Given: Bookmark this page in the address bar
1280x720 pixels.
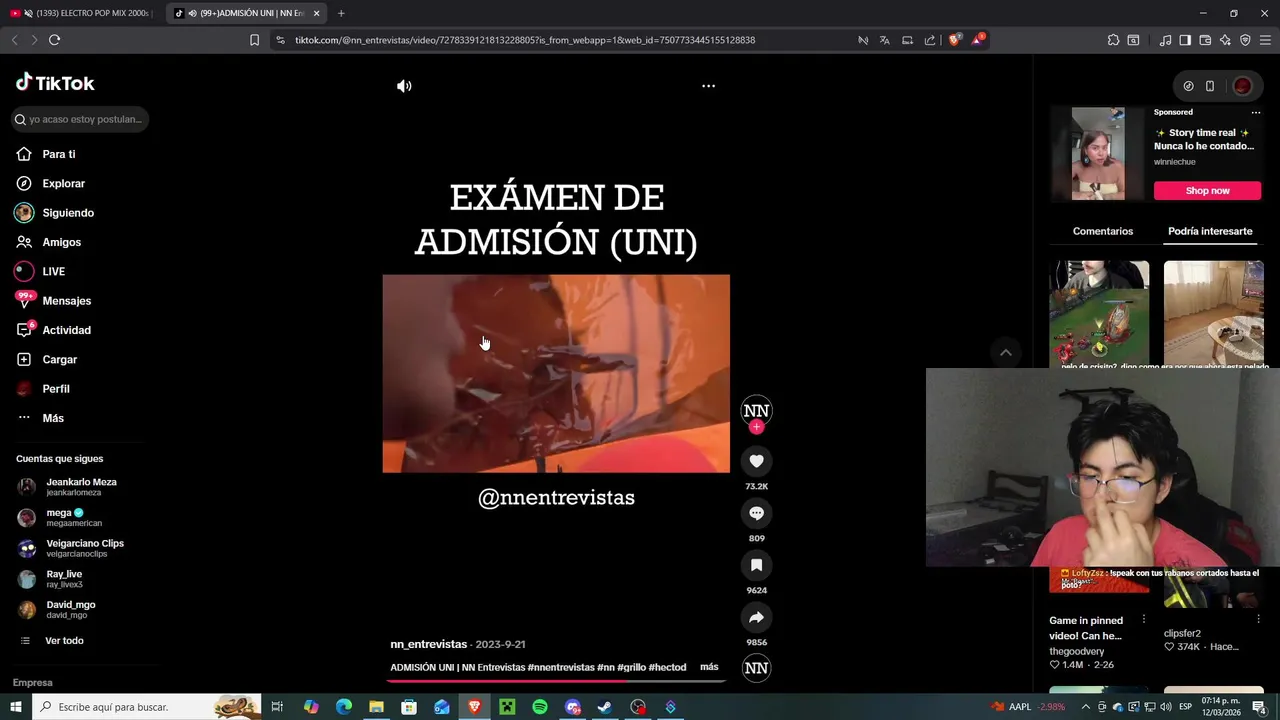Looking at the screenshot, I should tap(254, 40).
